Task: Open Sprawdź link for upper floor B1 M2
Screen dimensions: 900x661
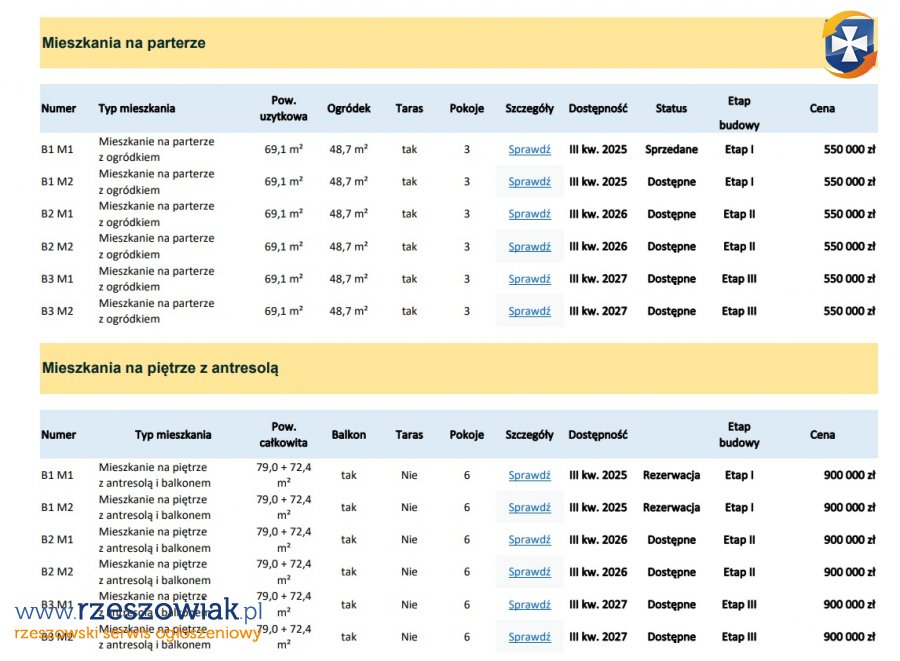Action: [529, 507]
